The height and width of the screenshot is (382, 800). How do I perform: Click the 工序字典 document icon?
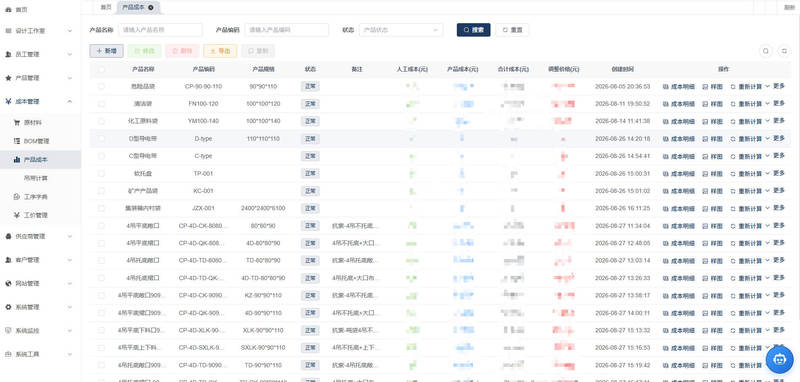pyautogui.click(x=16, y=196)
